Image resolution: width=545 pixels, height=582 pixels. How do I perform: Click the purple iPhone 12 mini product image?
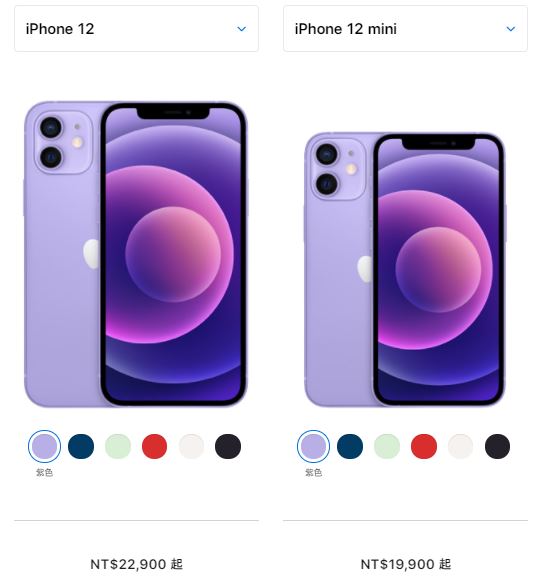click(x=405, y=270)
